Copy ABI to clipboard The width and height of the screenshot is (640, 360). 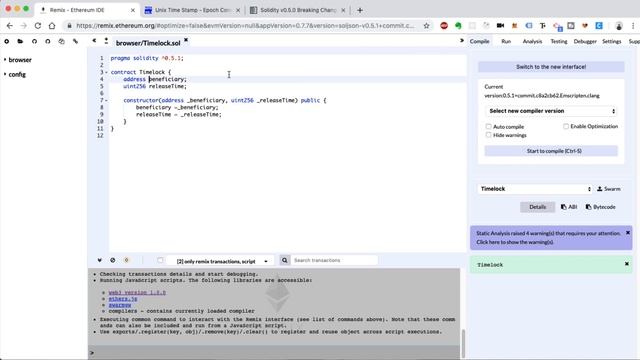point(569,207)
